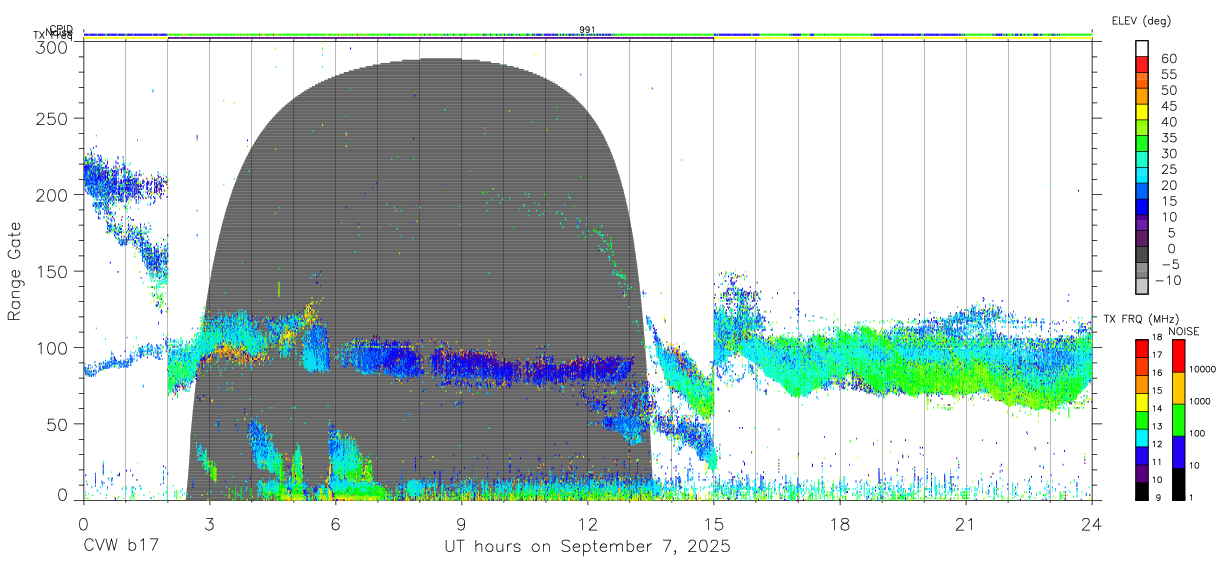
Task: Click the '21' UT hour tick label
Action: [x=966, y=524]
